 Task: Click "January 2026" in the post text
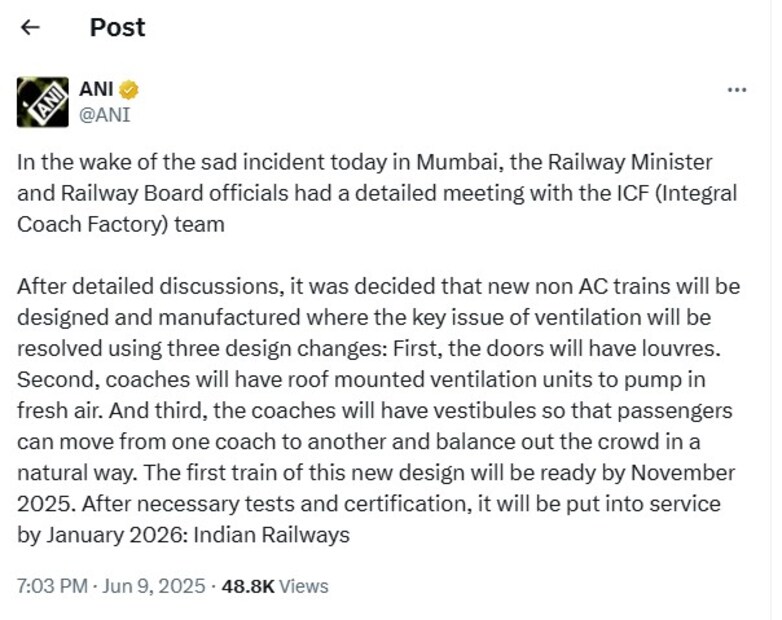102,535
